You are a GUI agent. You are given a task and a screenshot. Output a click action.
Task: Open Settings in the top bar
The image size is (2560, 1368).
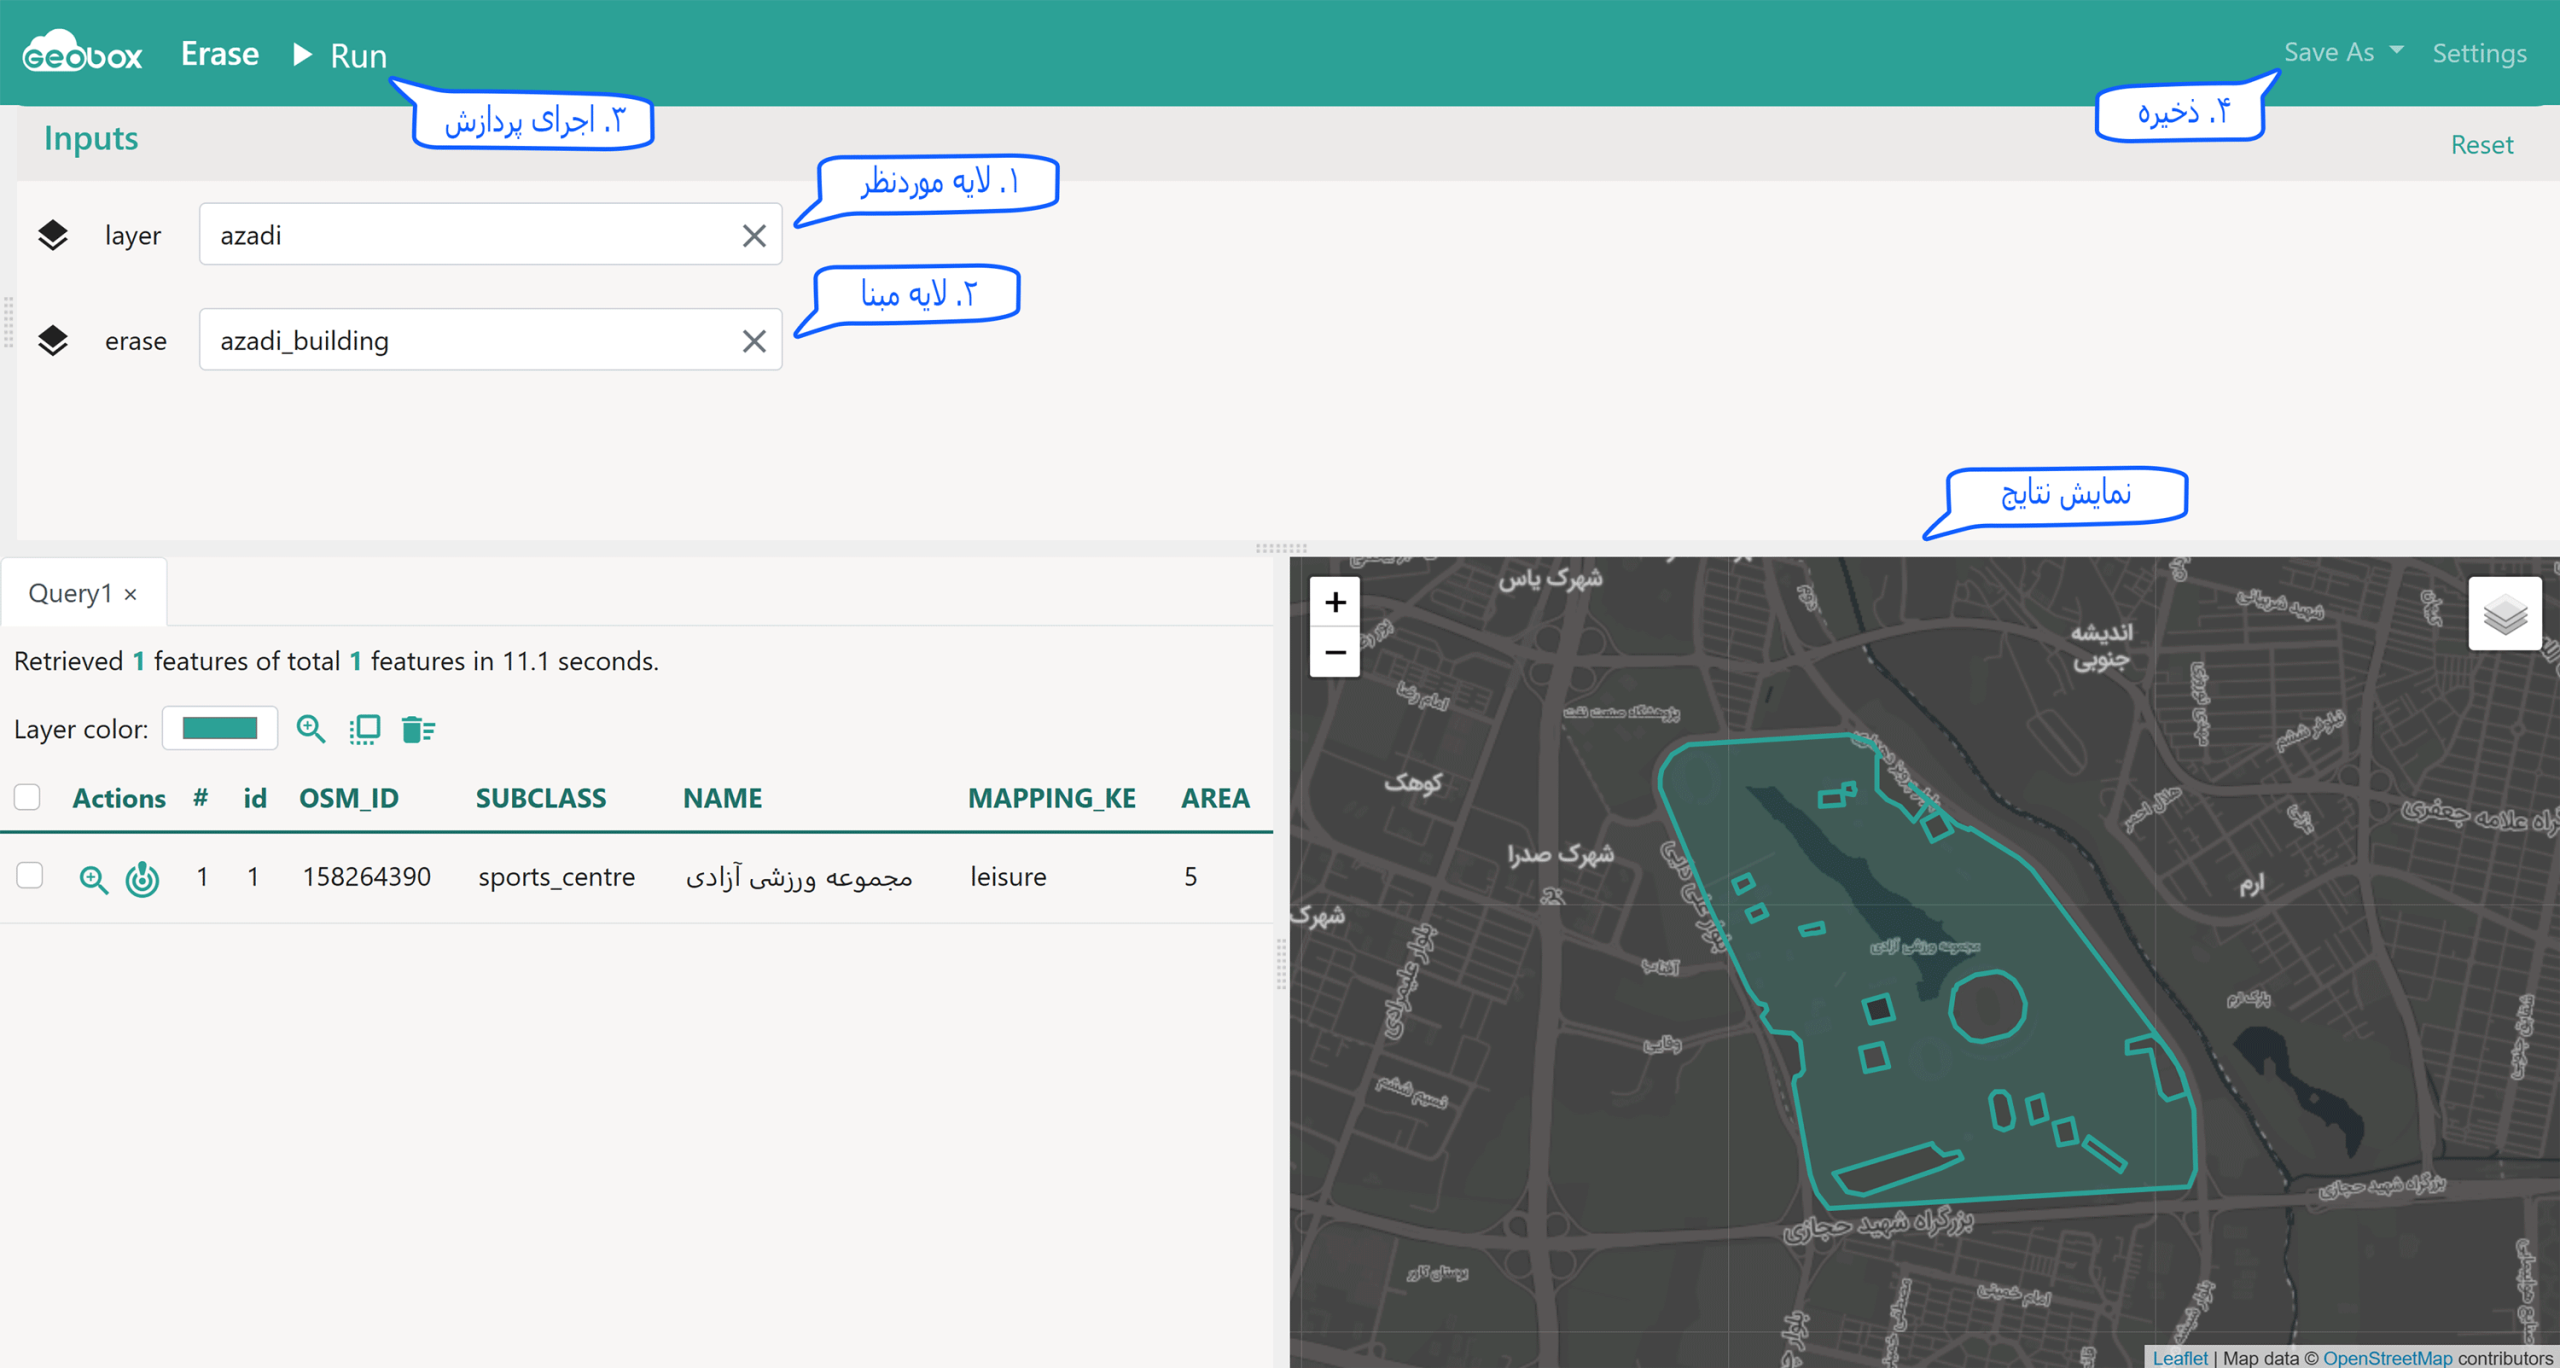(x=2479, y=53)
